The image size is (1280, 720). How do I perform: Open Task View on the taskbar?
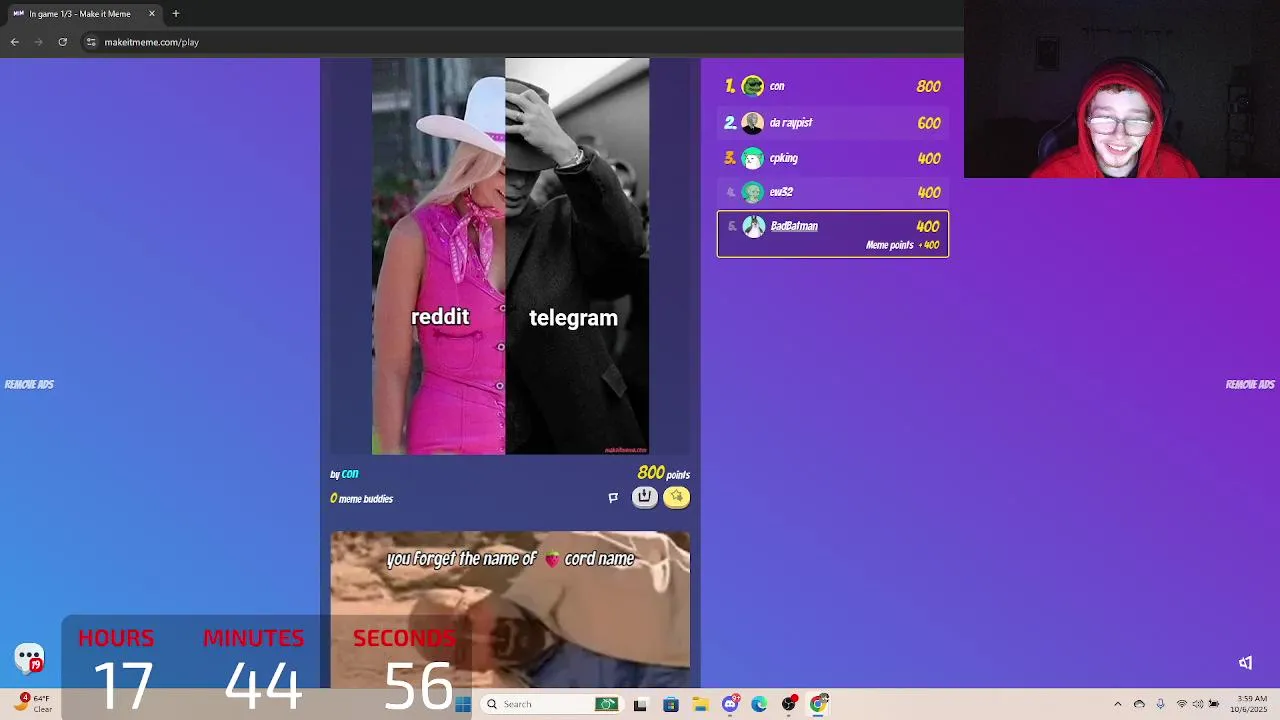pyautogui.click(x=640, y=704)
